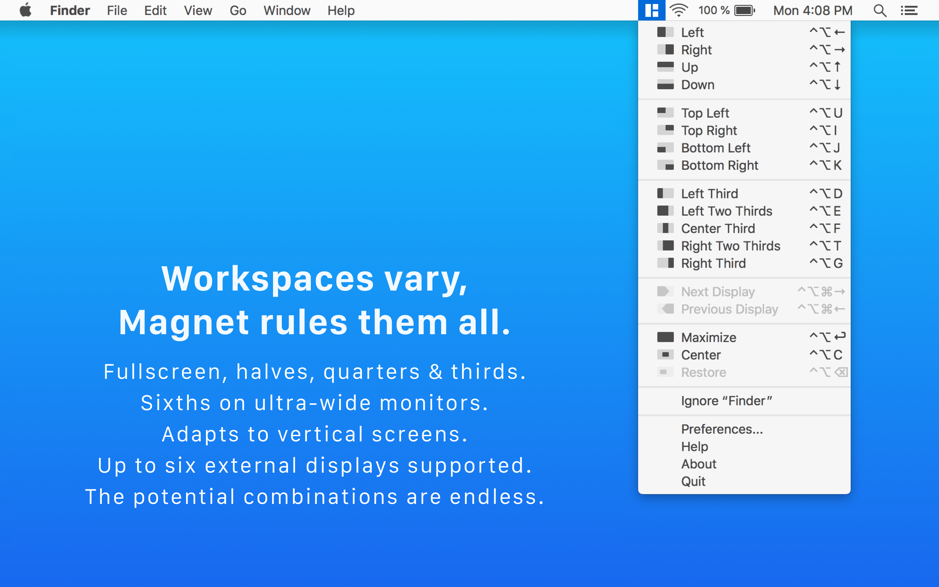939x587 pixels.
Task: Open the Apple menu
Action: pos(25,11)
